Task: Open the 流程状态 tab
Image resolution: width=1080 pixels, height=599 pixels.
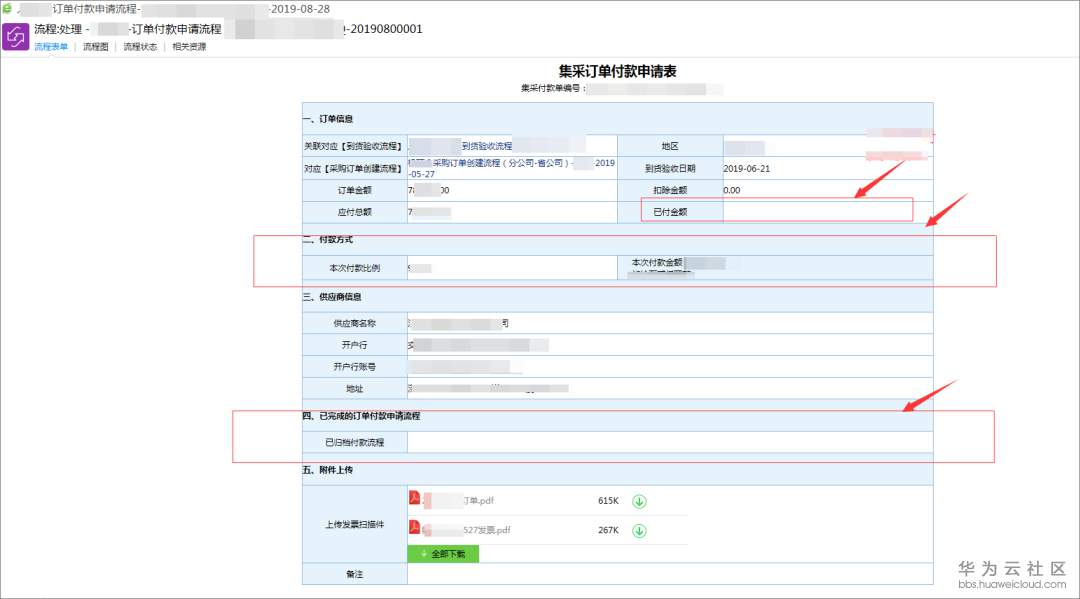Action: point(141,47)
